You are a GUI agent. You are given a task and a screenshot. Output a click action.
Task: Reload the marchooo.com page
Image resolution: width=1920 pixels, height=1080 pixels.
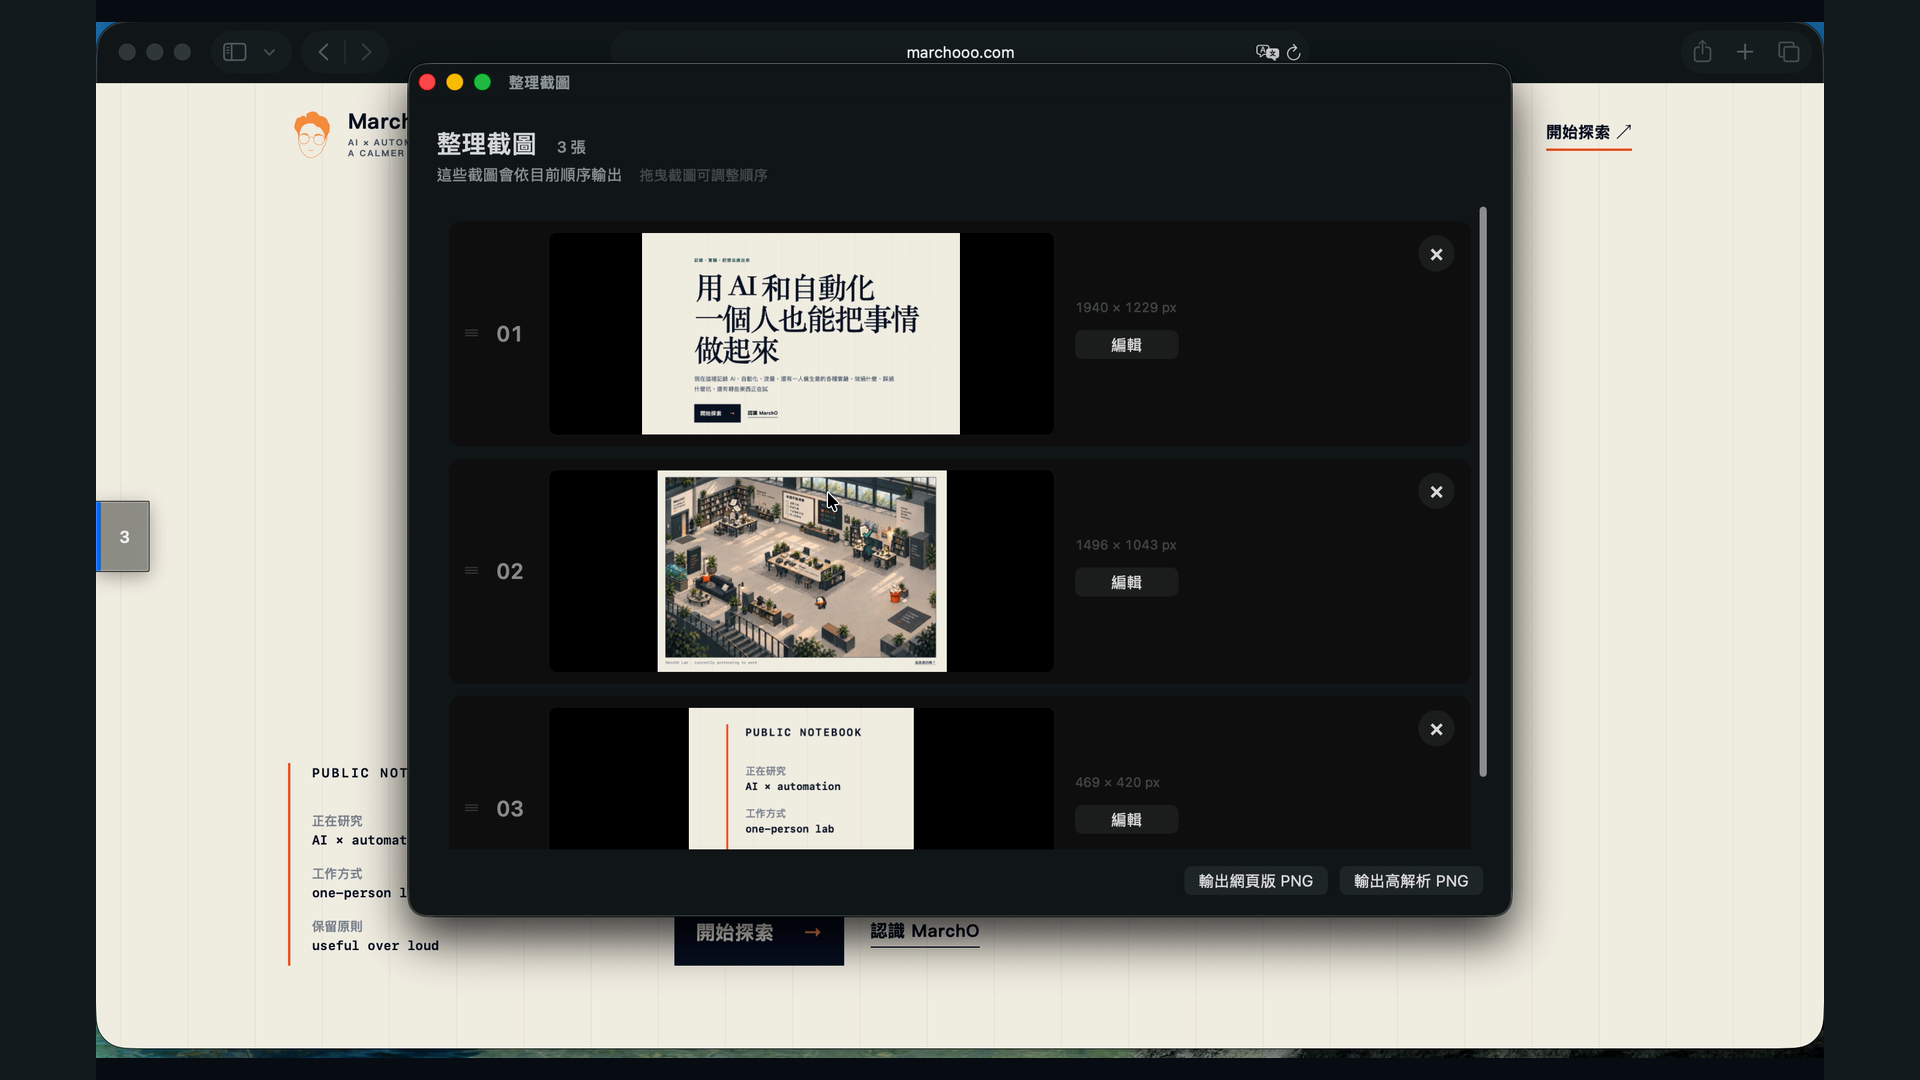point(1294,52)
